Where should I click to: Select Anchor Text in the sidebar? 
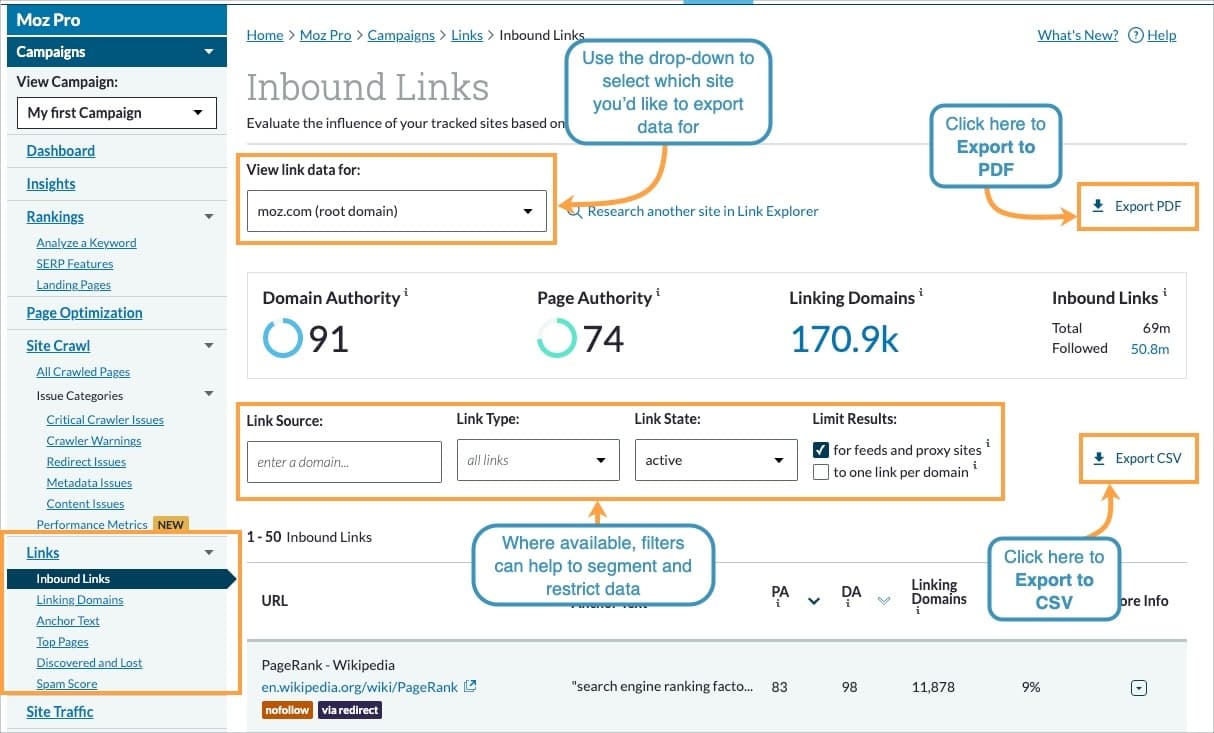[x=67, y=620]
